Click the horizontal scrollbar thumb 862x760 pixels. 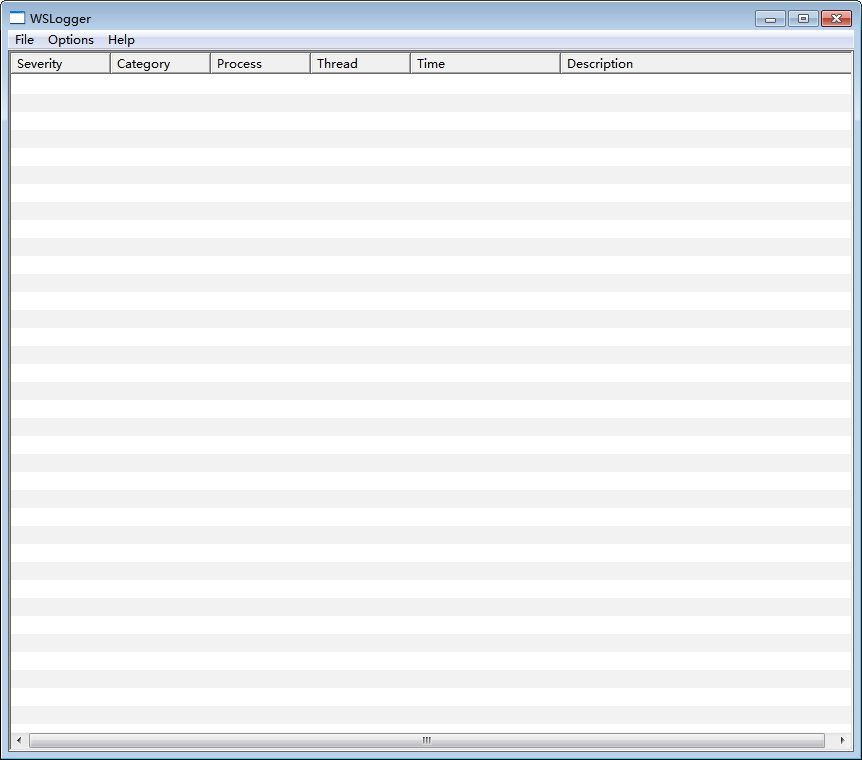(427, 740)
